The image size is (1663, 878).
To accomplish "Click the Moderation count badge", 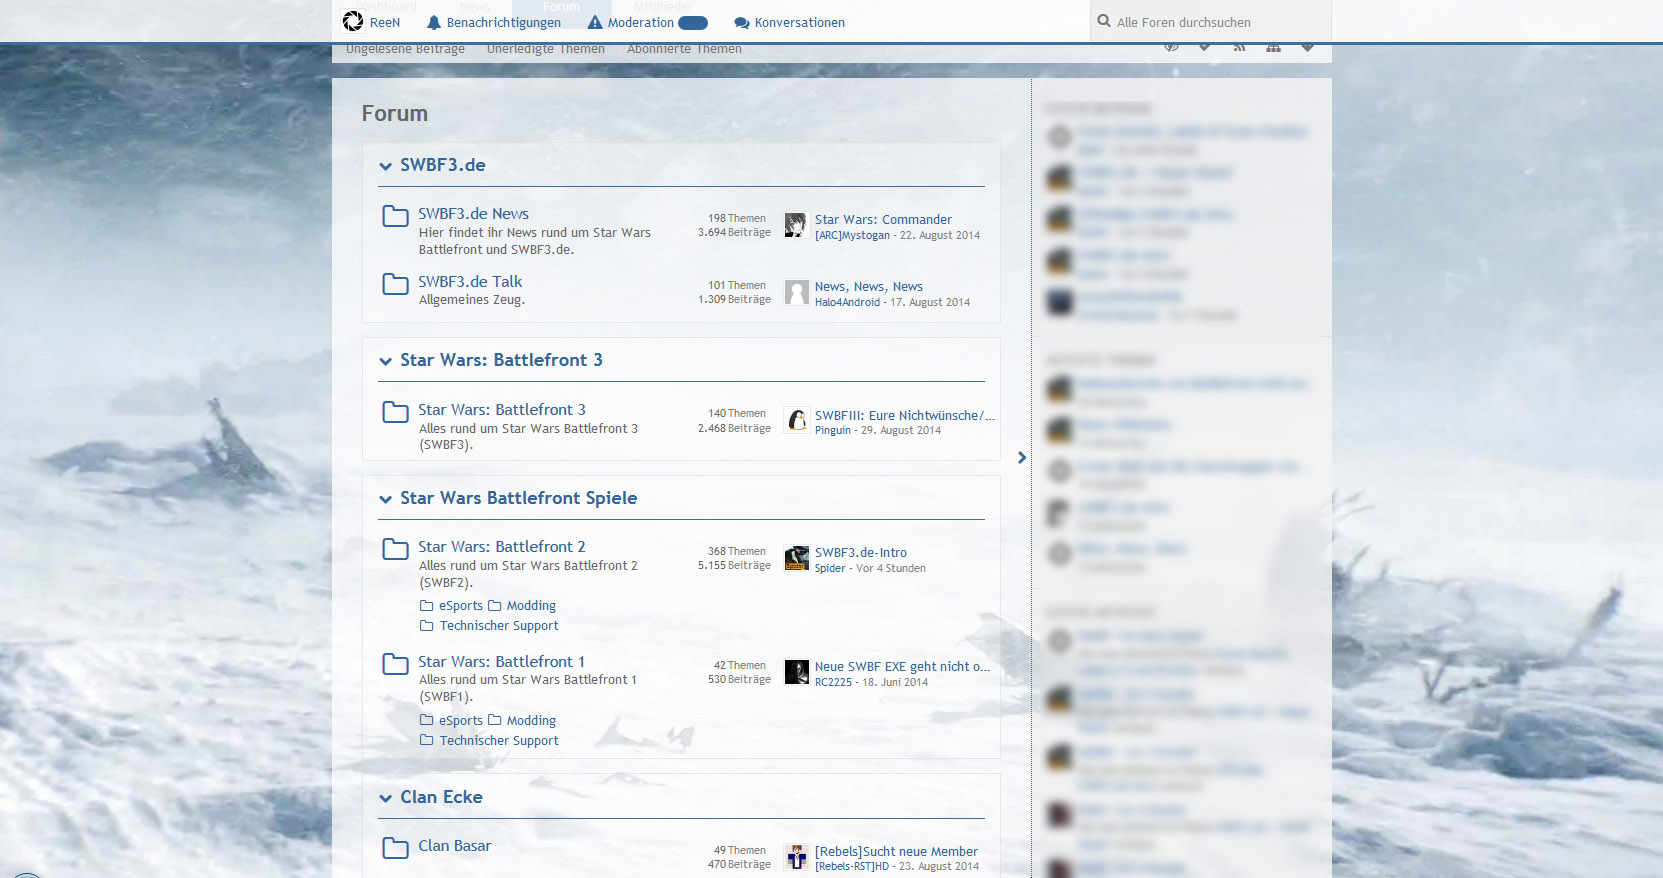I will click(x=692, y=22).
